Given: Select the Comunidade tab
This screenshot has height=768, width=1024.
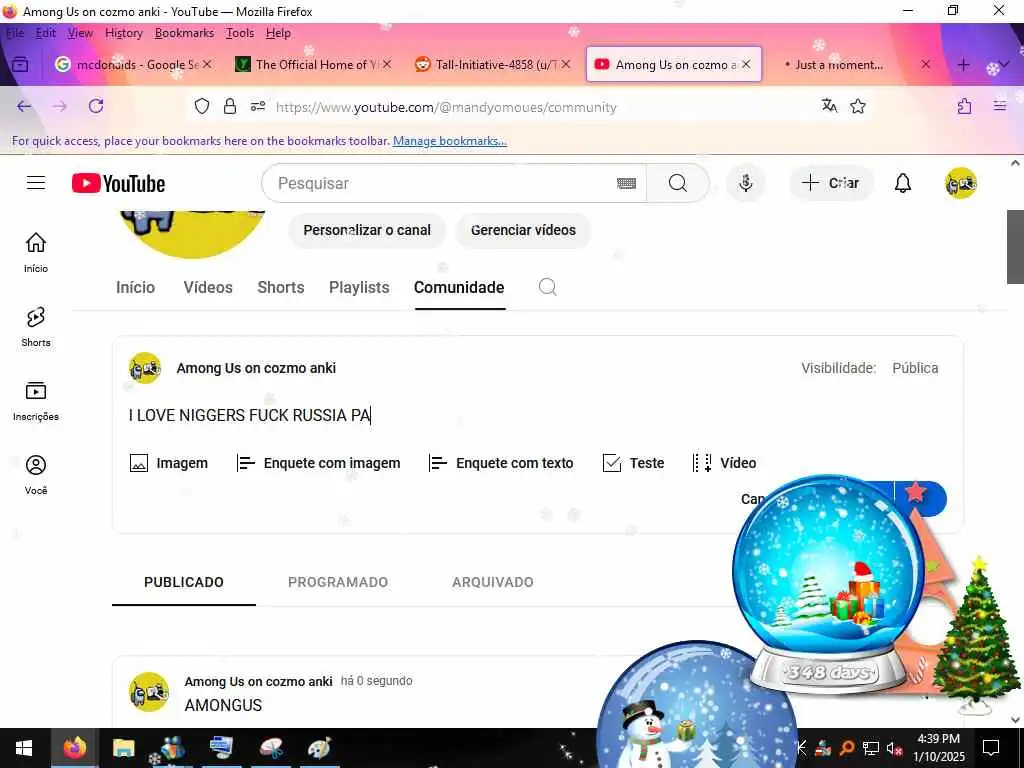Looking at the screenshot, I should click(x=459, y=287).
